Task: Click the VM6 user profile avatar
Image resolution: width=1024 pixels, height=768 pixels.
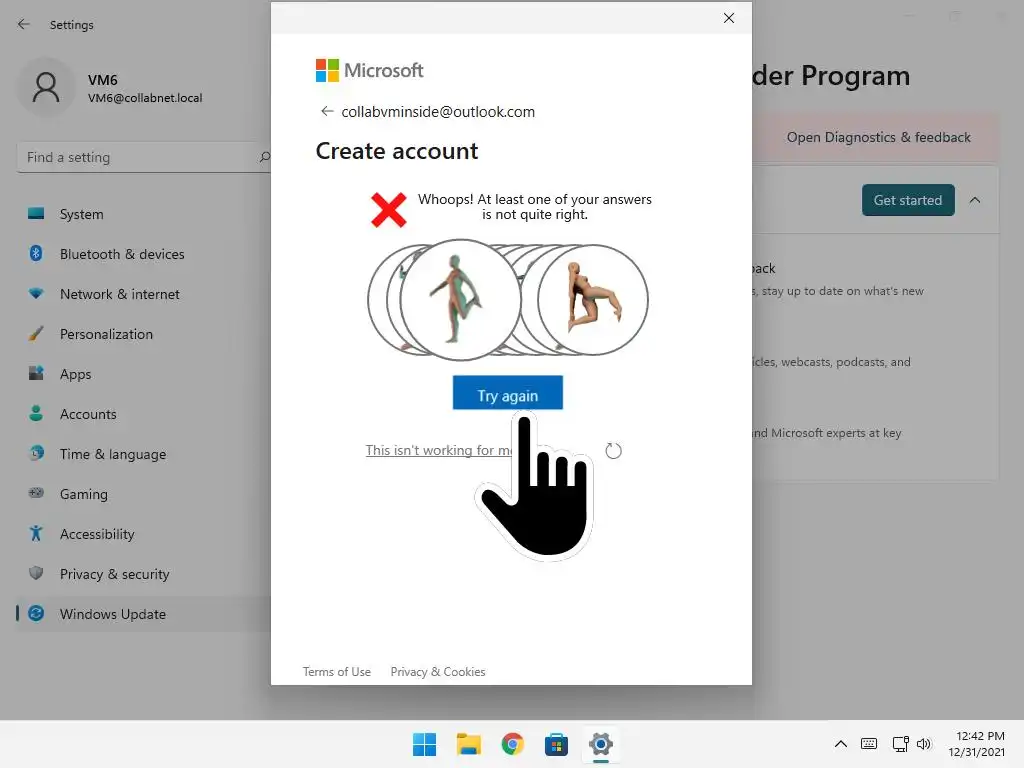Action: point(46,88)
